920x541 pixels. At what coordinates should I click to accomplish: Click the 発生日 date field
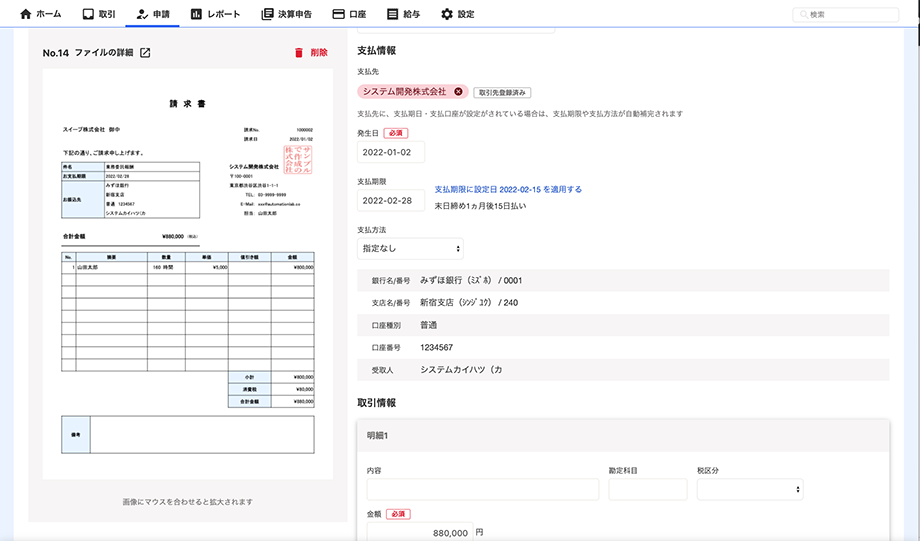coord(391,153)
